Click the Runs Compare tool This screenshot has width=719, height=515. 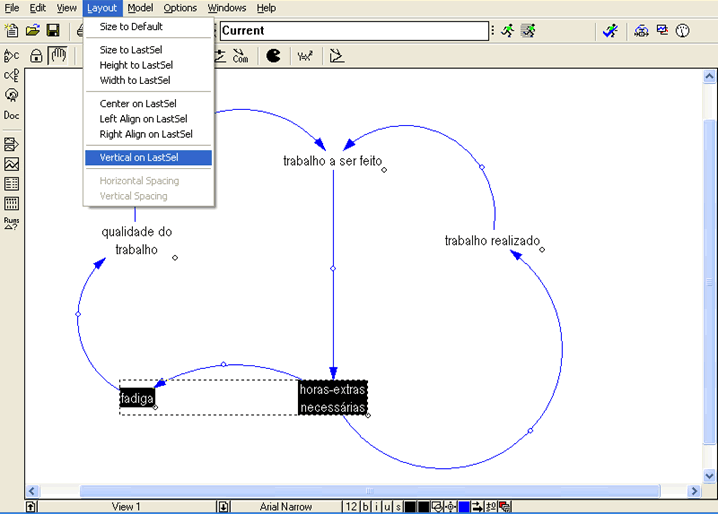12,223
